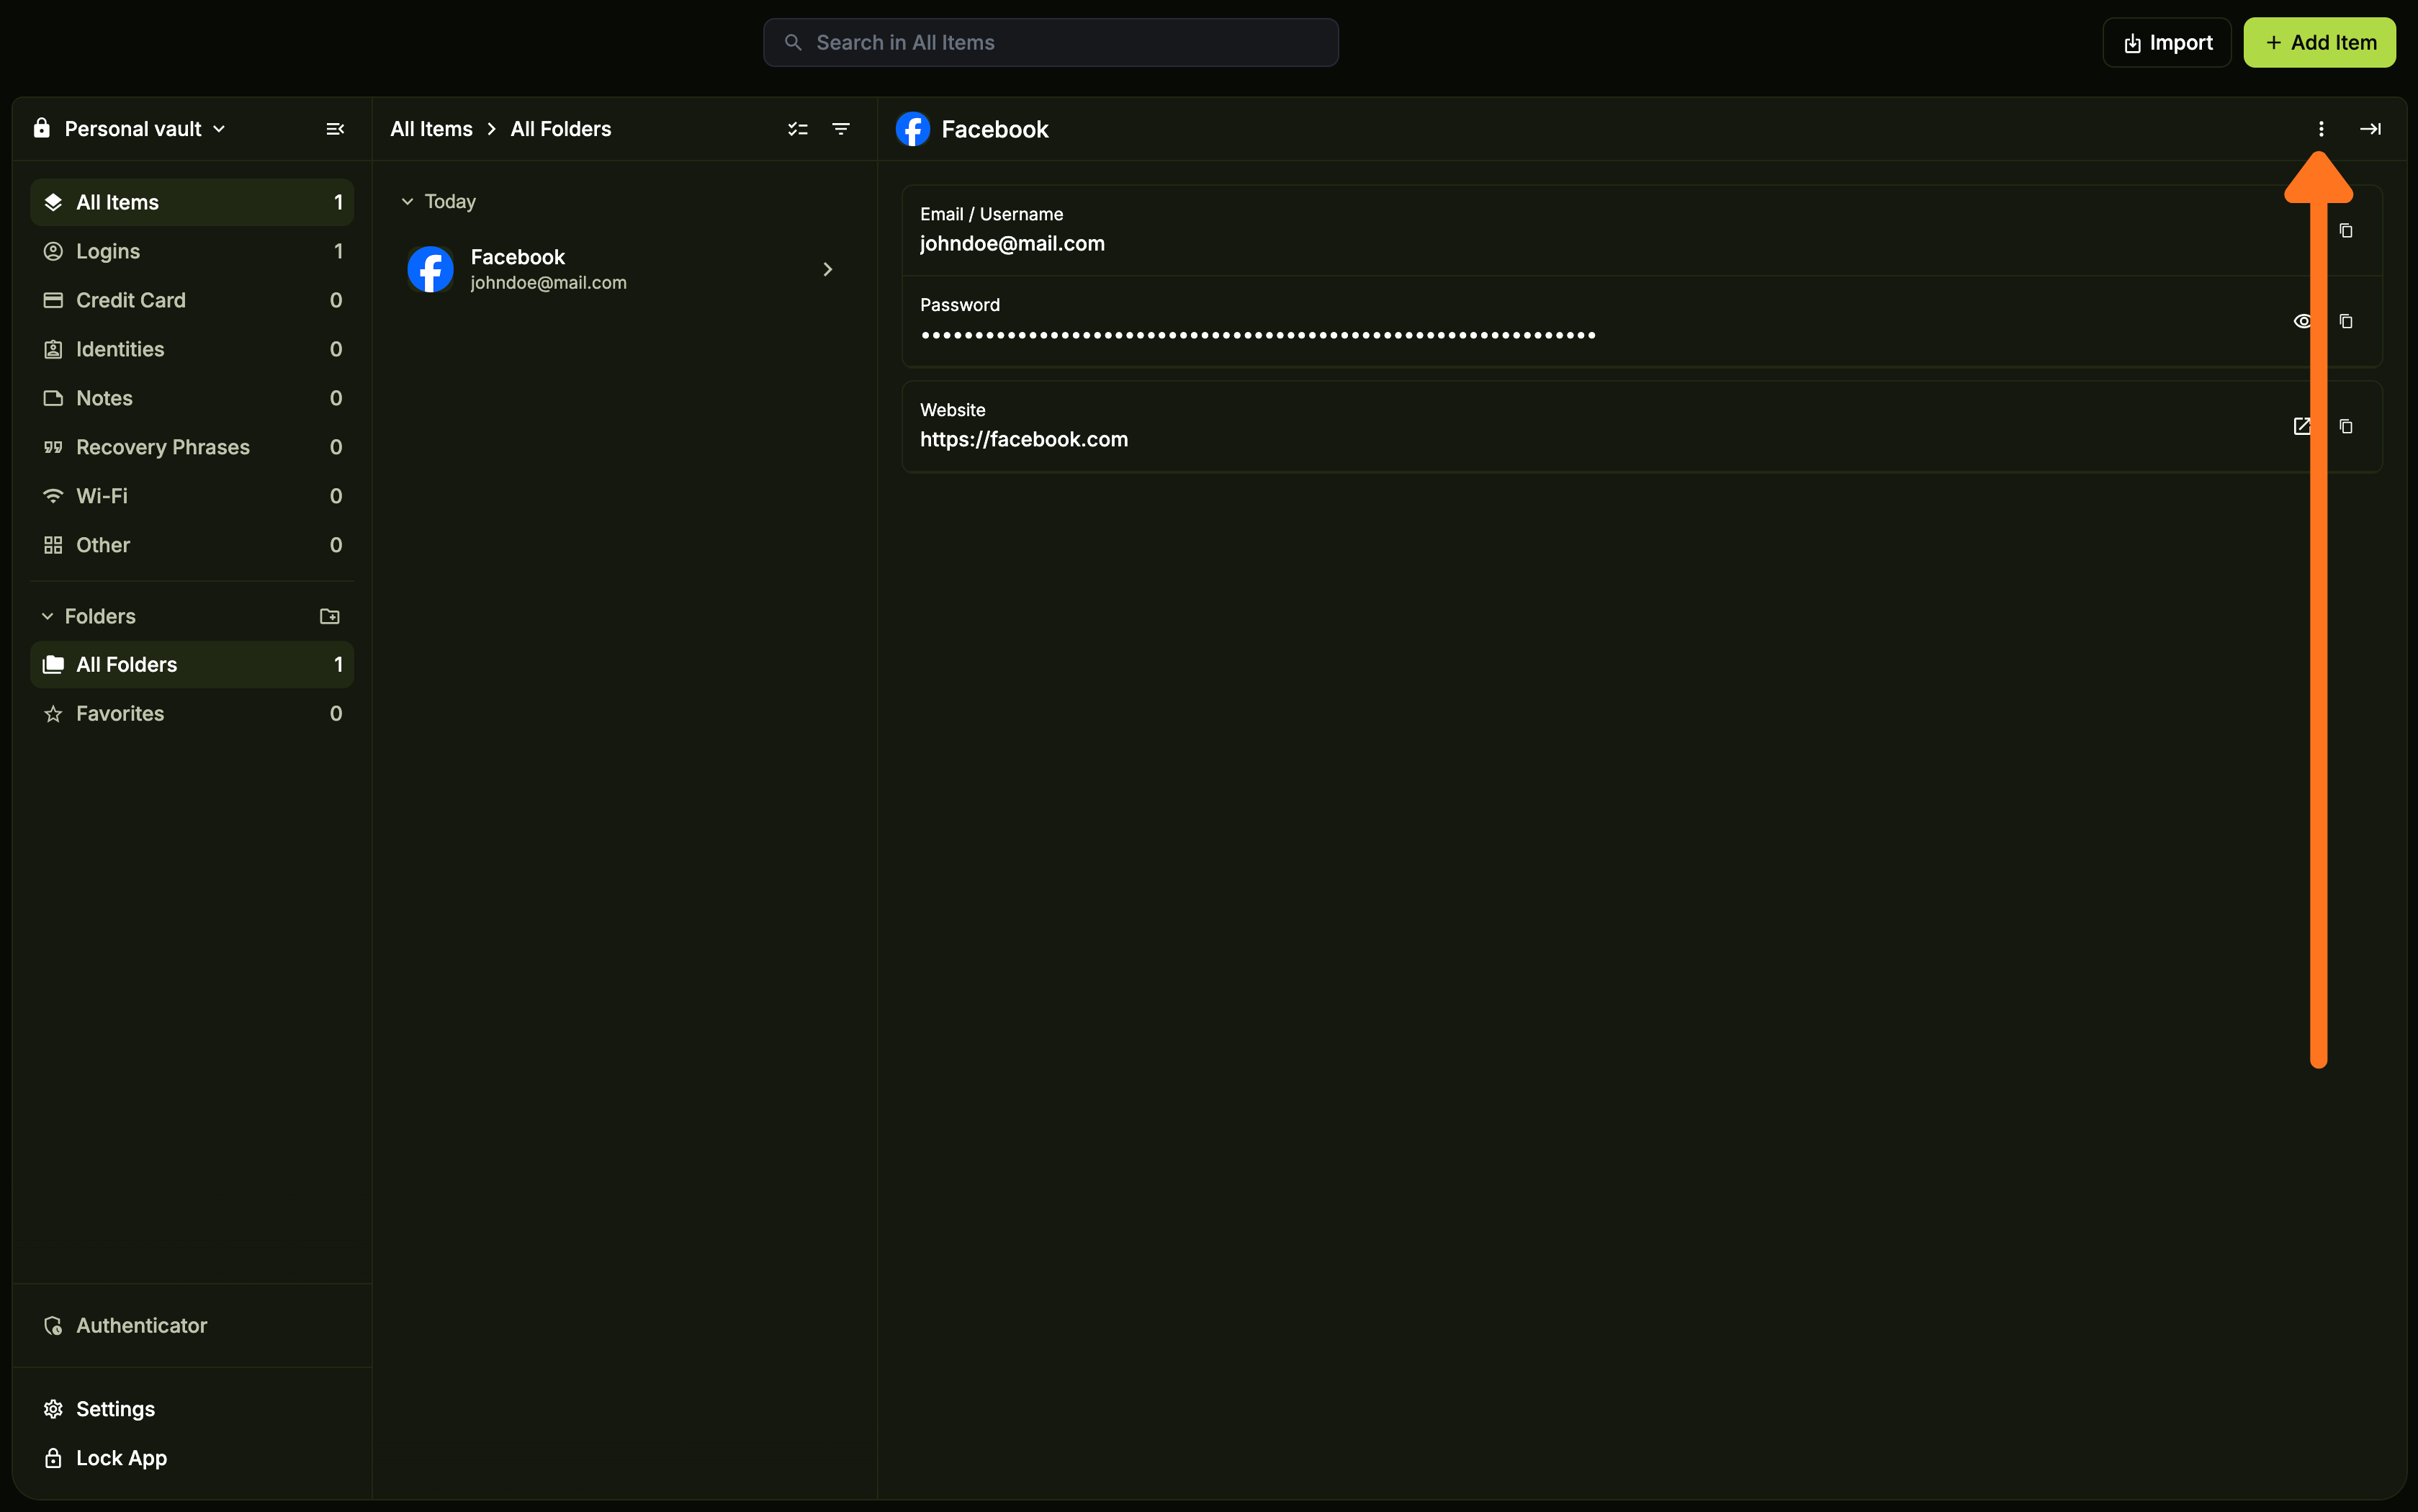Click the search magnifier icon
Viewport: 2418px width, 1512px height.
pyautogui.click(x=793, y=43)
